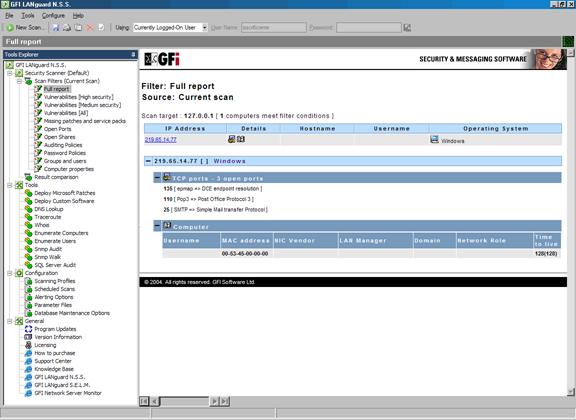Click DNS Lookup tool icon
The width and height of the screenshot is (576, 420).
pyautogui.click(x=28, y=209)
